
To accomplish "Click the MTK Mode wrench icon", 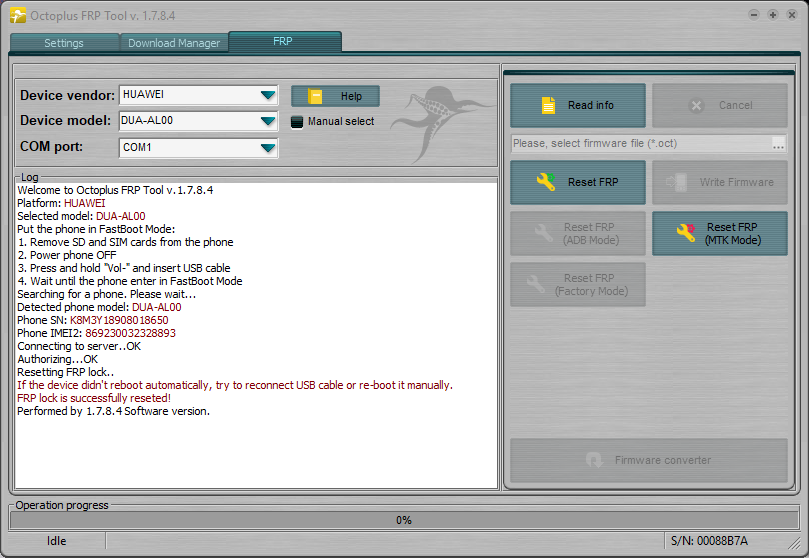I will click(686, 233).
